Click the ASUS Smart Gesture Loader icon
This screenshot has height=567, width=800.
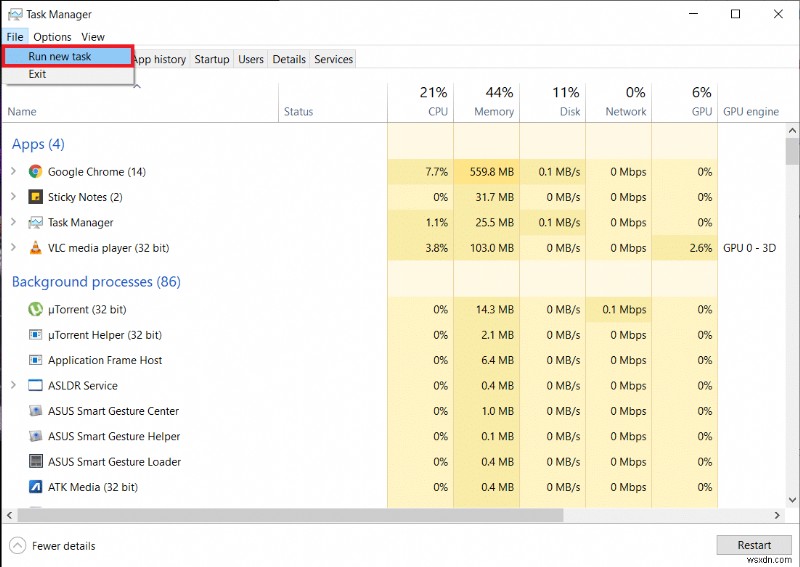[x=35, y=462]
